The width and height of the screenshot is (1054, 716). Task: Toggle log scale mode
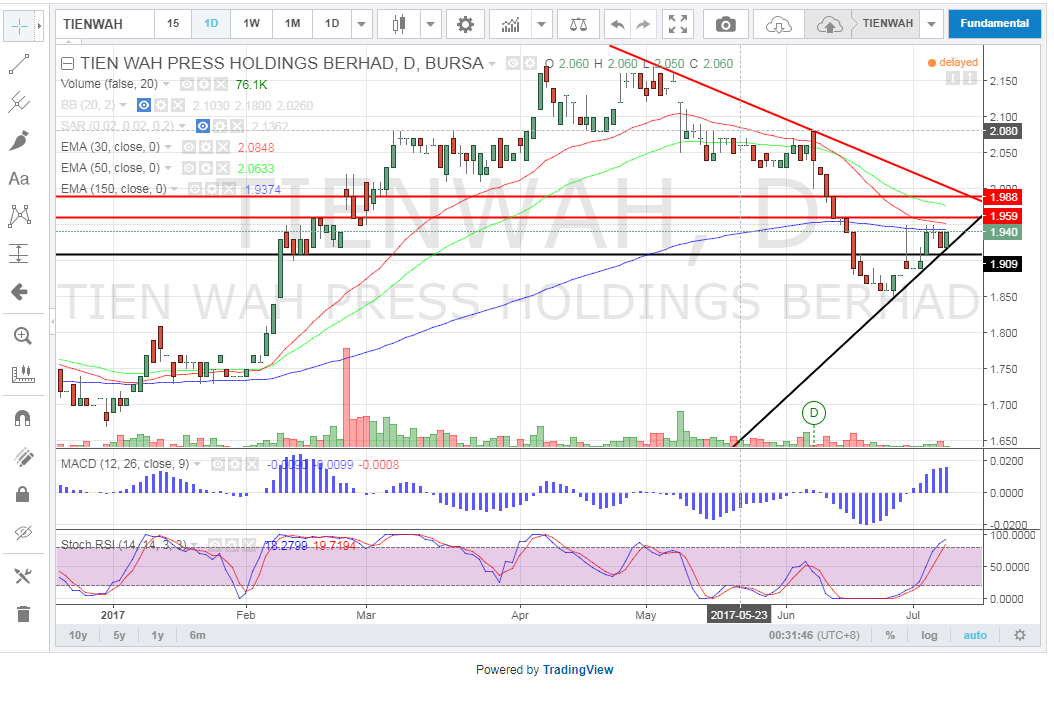929,635
